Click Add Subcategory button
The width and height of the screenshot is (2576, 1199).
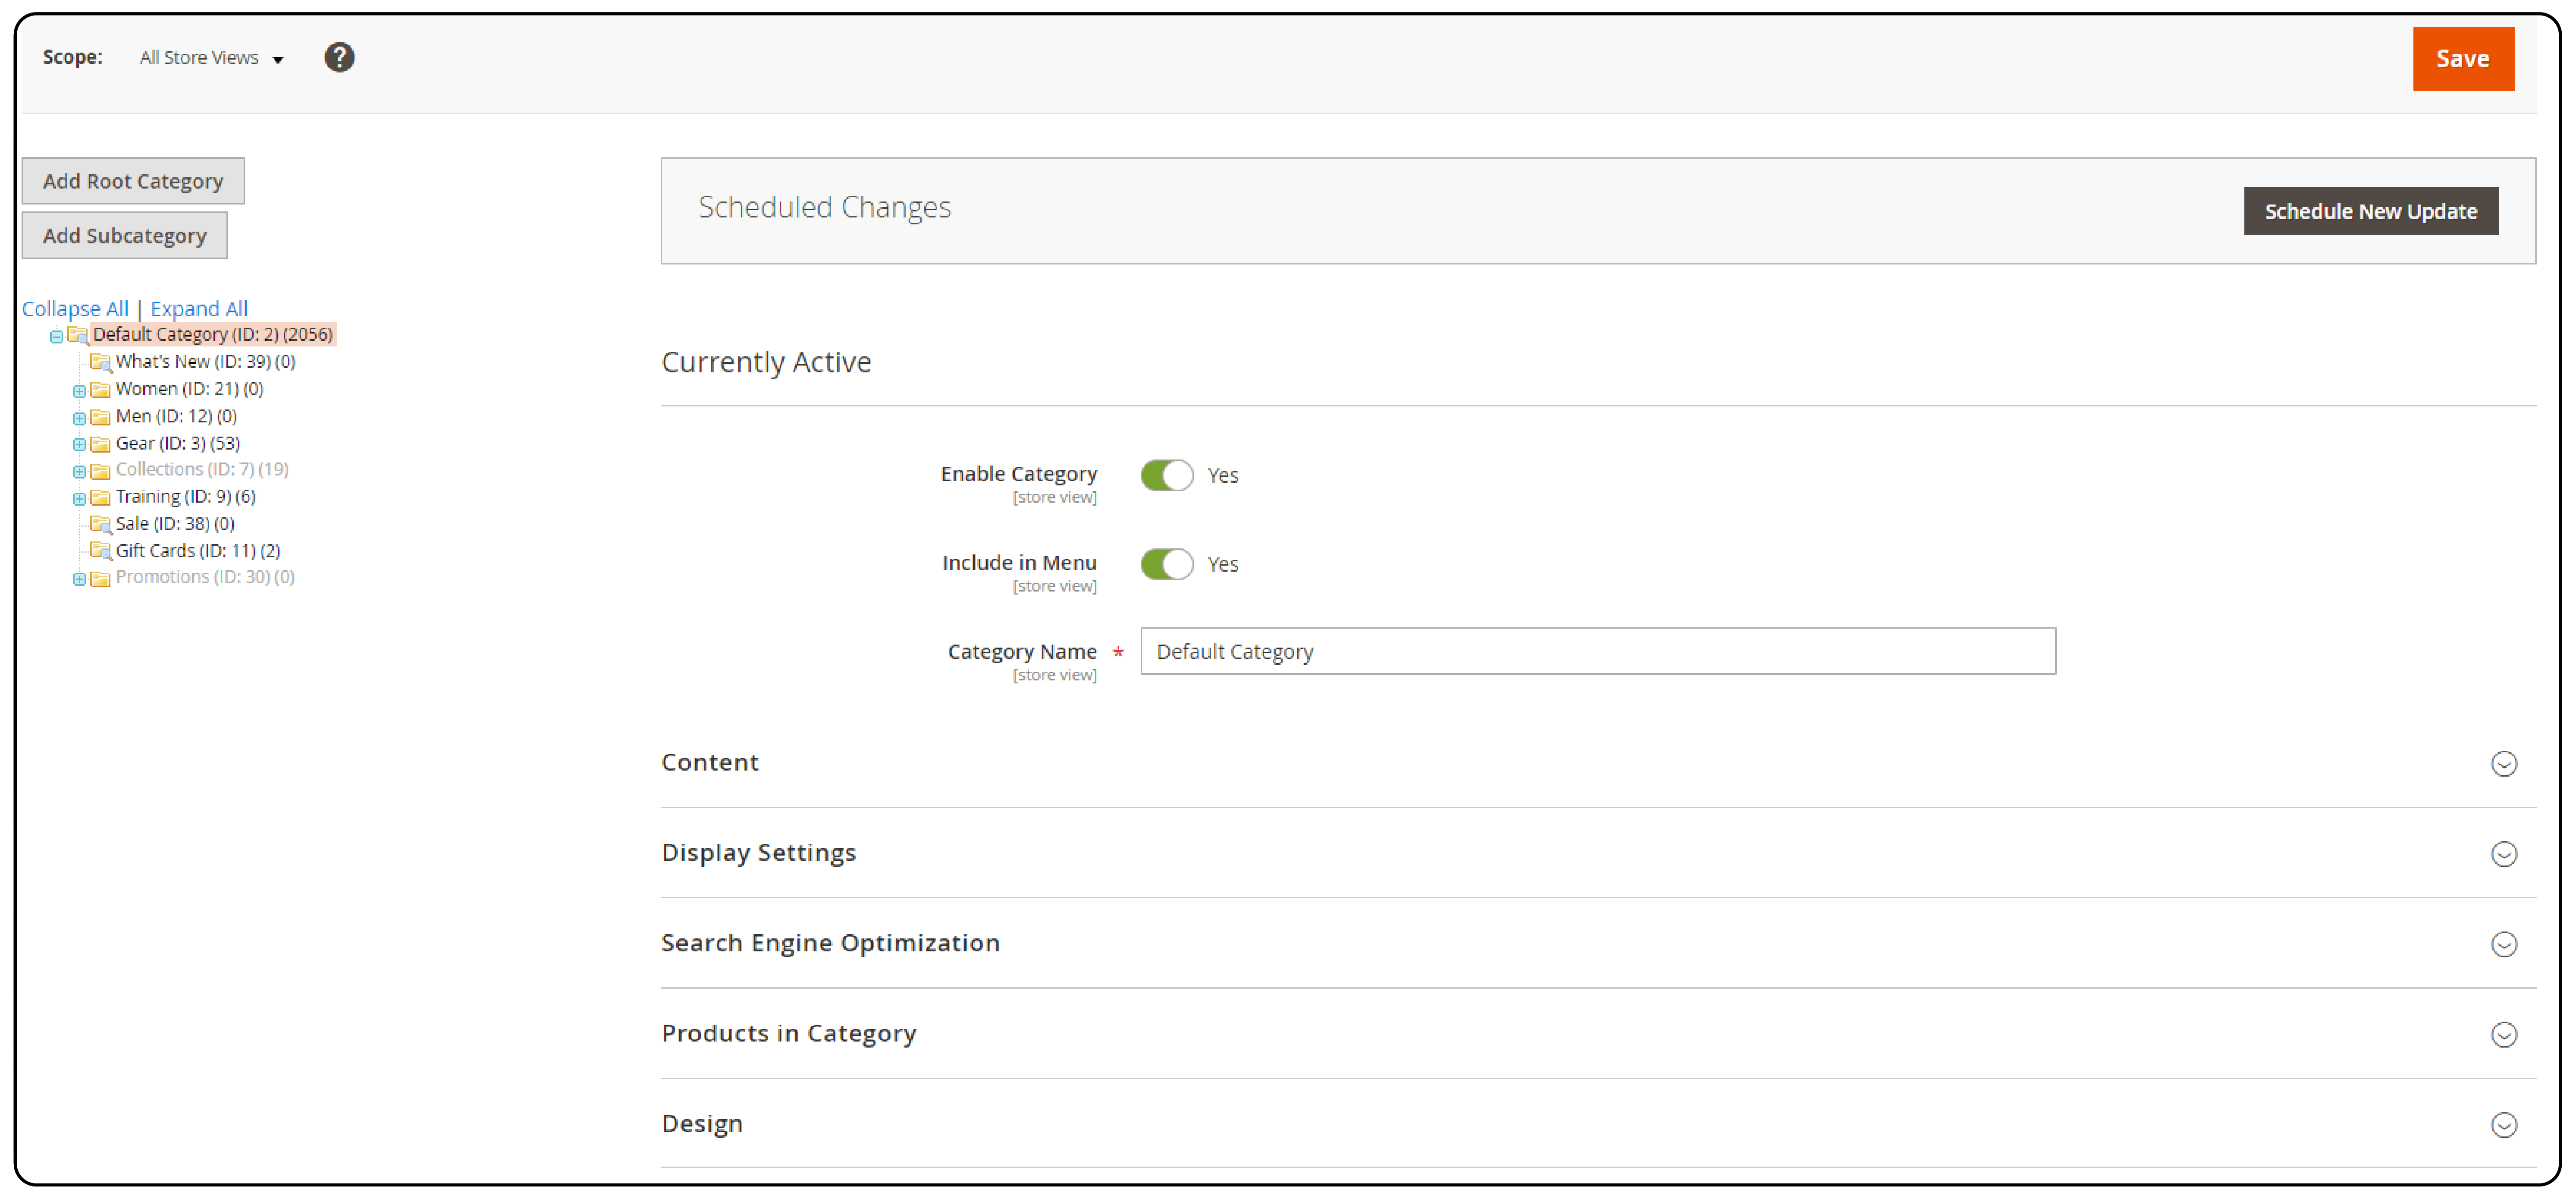tap(124, 235)
